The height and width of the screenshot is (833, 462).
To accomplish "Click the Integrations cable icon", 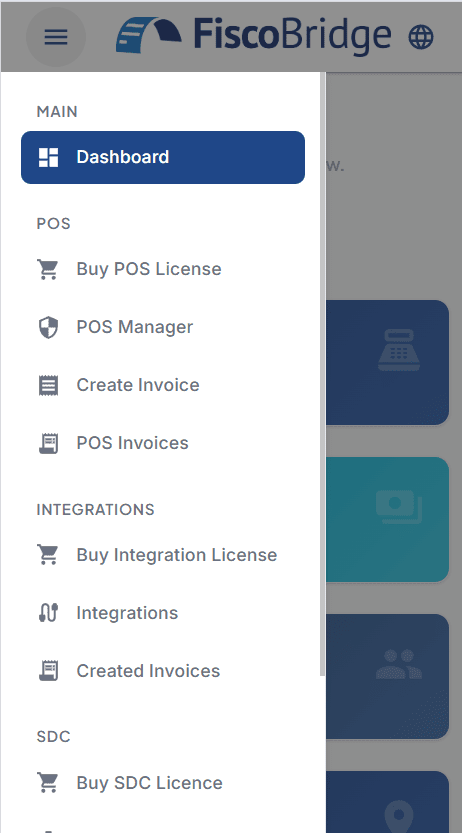I will click(x=48, y=613).
